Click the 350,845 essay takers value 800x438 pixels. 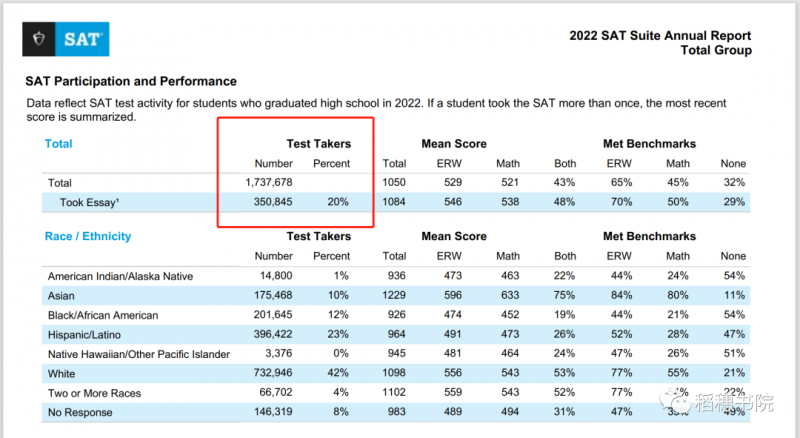pos(273,202)
